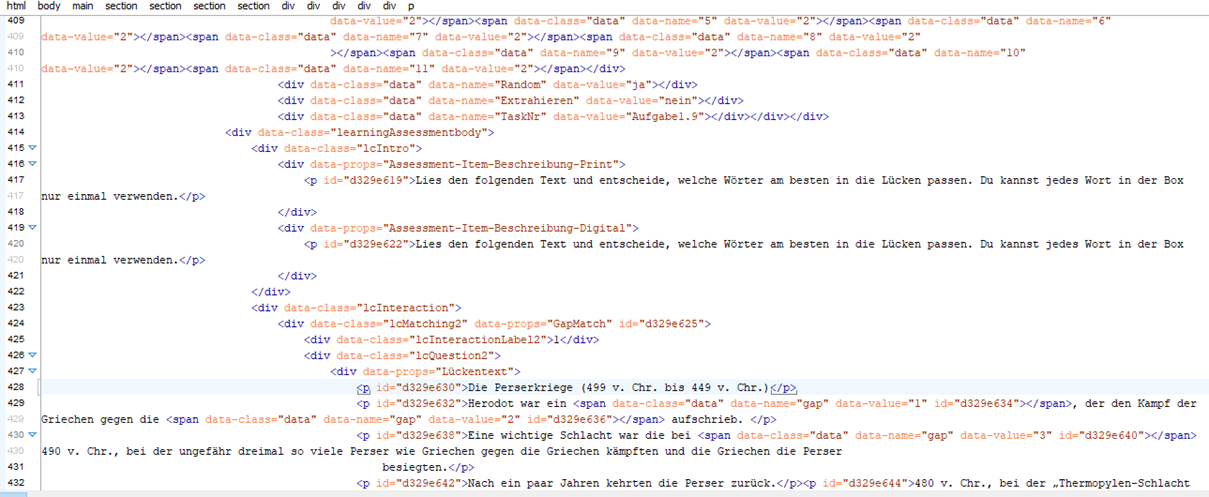Click the data-name "6" span attribute
1209x497 pixels.
pos(1099,20)
